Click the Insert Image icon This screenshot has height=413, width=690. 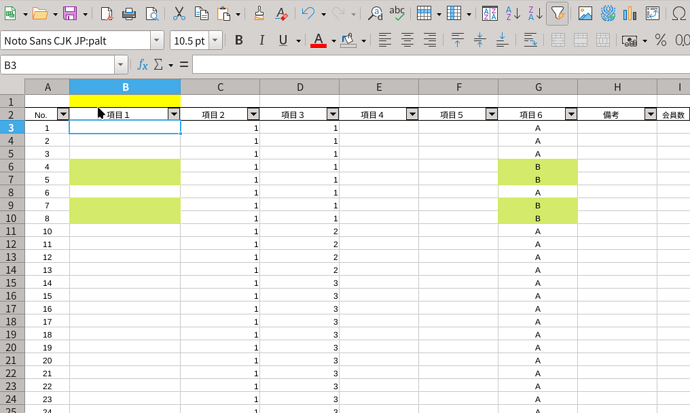[585, 14]
